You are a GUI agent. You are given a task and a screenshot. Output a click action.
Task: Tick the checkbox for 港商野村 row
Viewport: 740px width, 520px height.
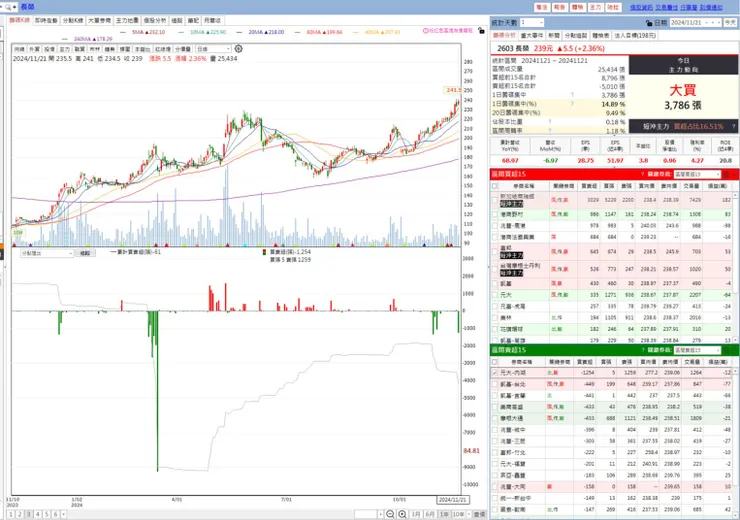pyautogui.click(x=495, y=214)
